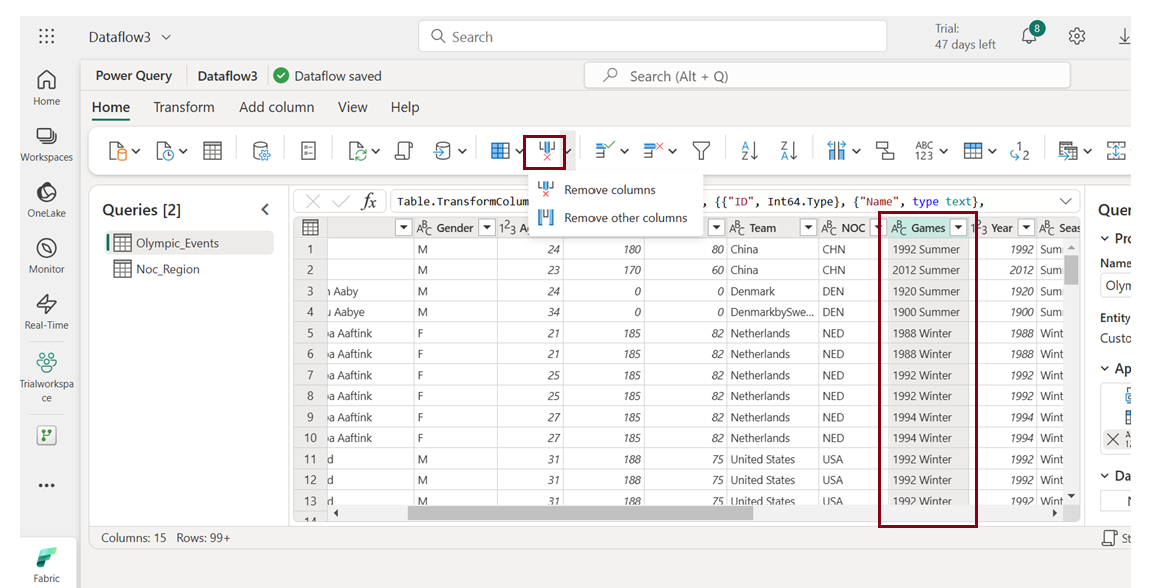Image resolution: width=1159 pixels, height=588 pixels.
Task: Click the Group by icon
Action: [885, 151]
